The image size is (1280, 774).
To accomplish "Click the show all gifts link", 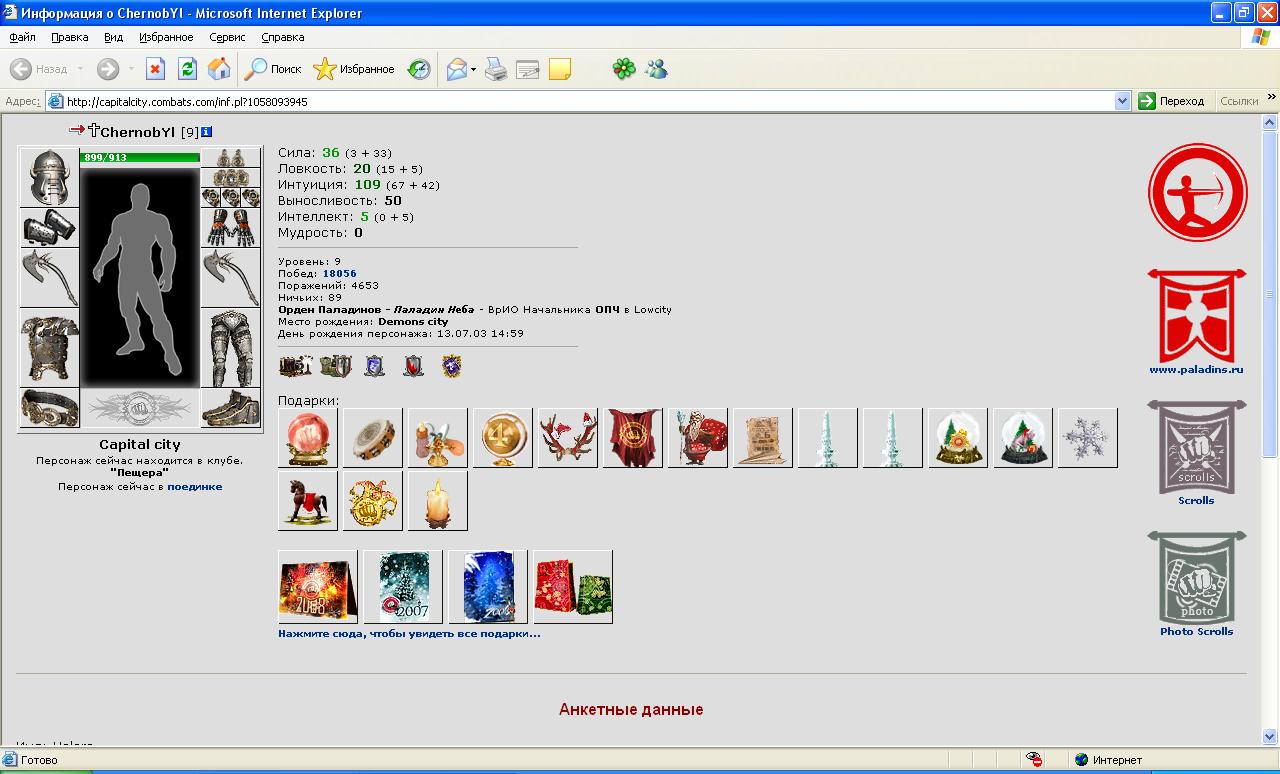I will pyautogui.click(x=409, y=633).
